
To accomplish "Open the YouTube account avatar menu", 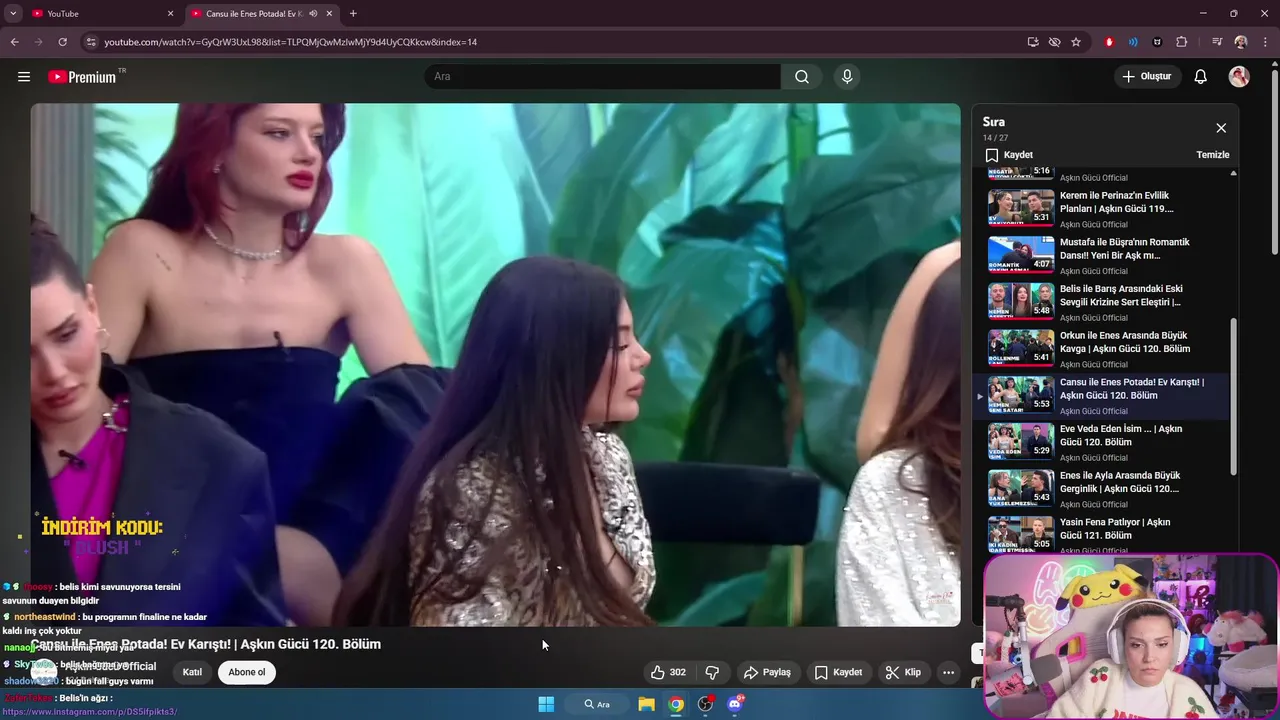I will tap(1239, 77).
